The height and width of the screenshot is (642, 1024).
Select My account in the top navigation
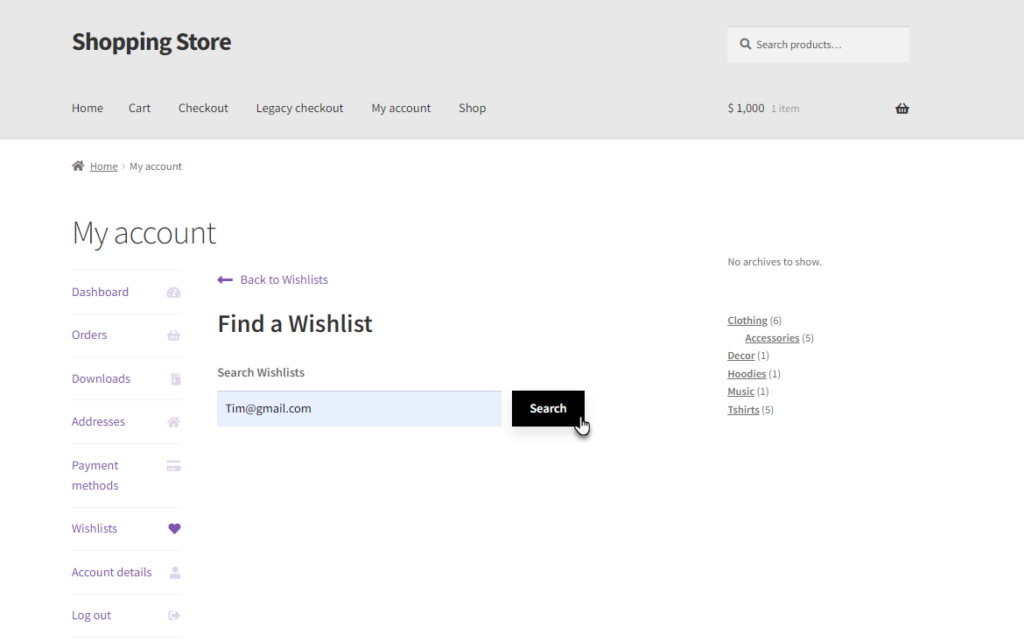pyautogui.click(x=401, y=108)
